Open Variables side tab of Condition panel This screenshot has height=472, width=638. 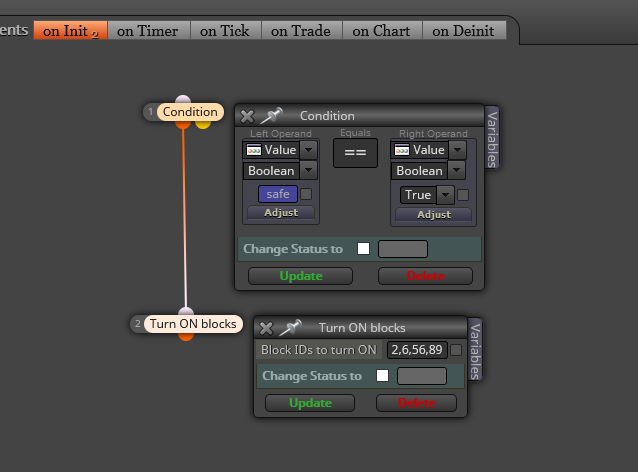[492, 139]
